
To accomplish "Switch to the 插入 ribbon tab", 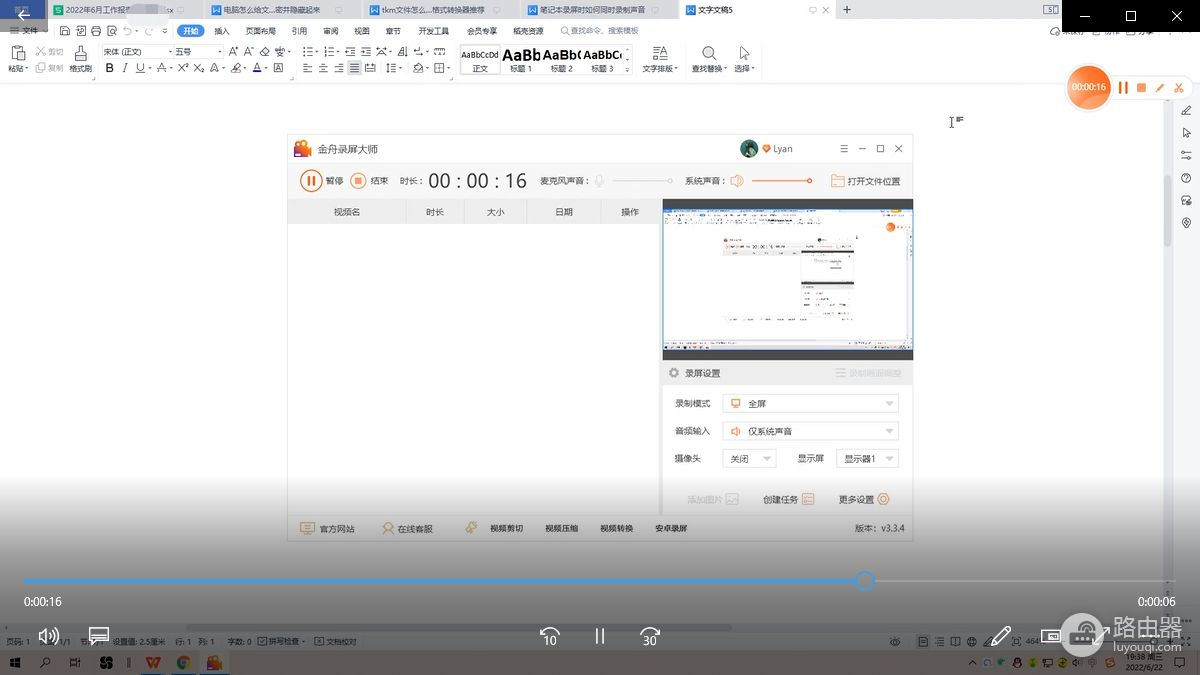I will coord(222,31).
